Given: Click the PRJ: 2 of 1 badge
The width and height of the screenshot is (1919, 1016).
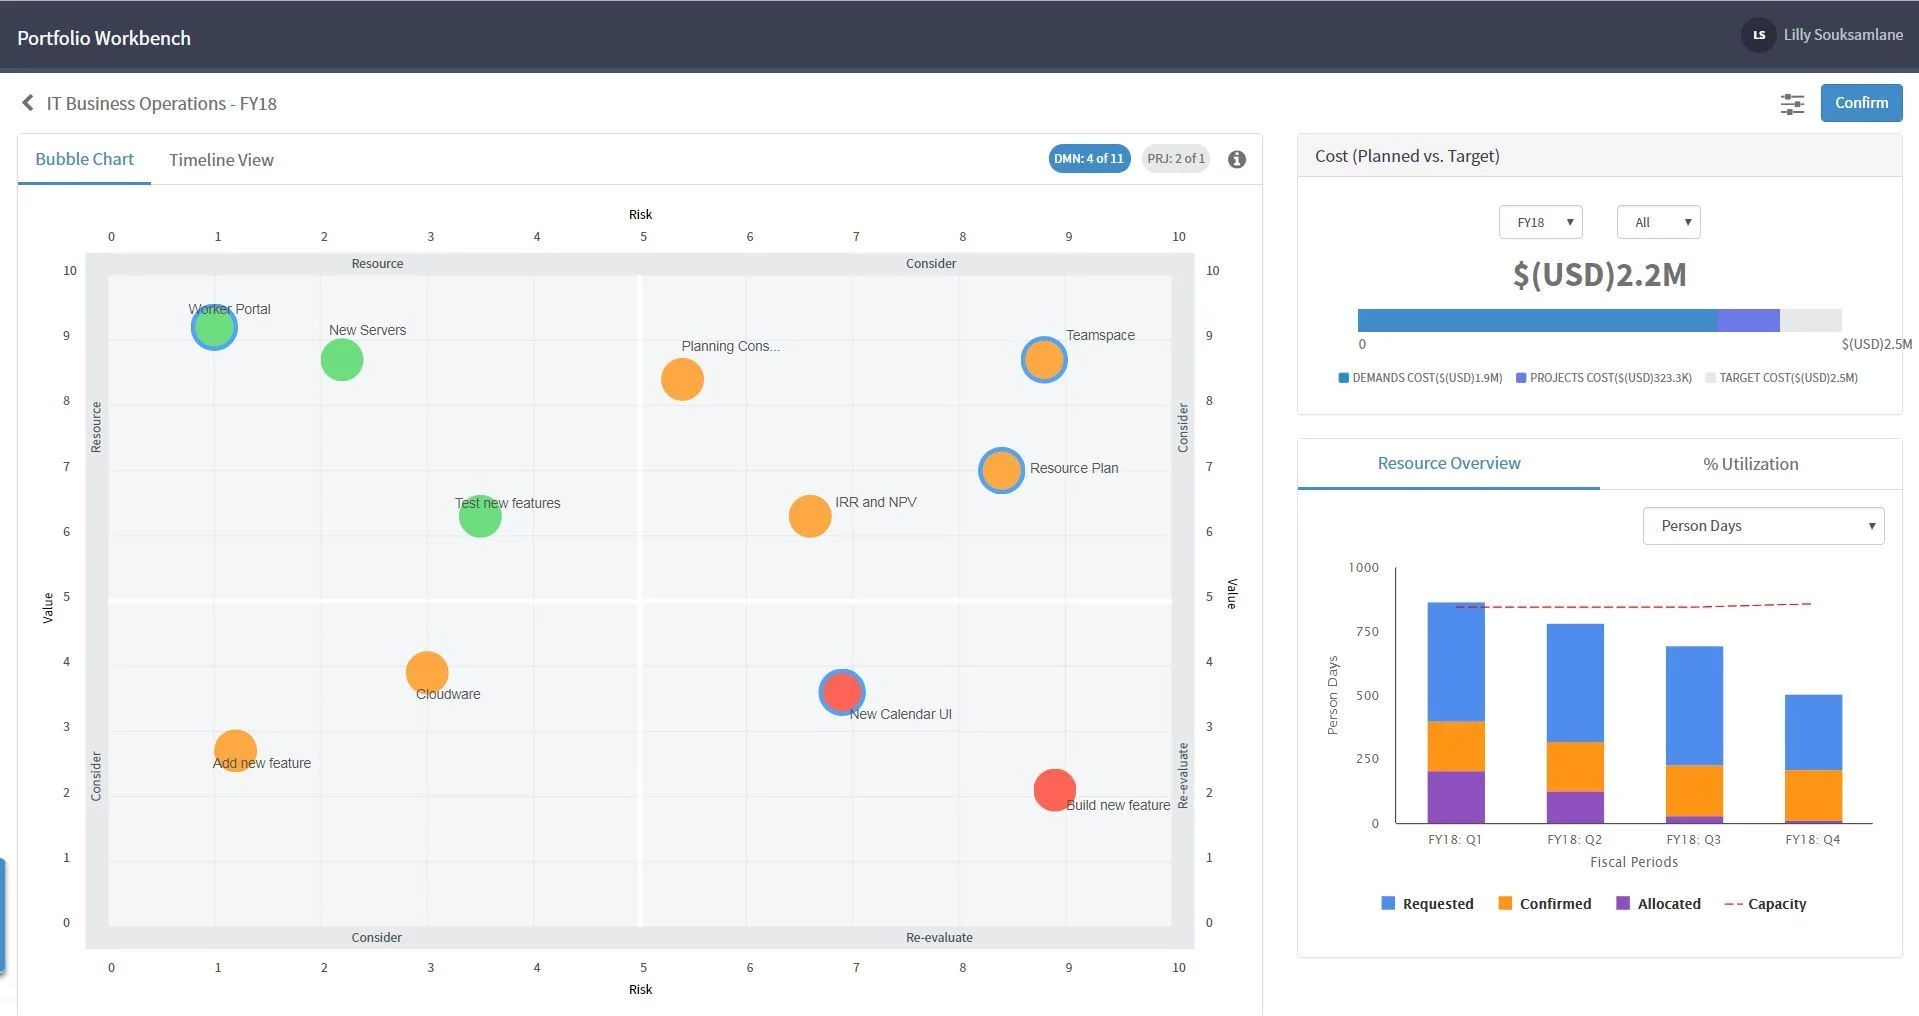Looking at the screenshot, I should 1175,158.
